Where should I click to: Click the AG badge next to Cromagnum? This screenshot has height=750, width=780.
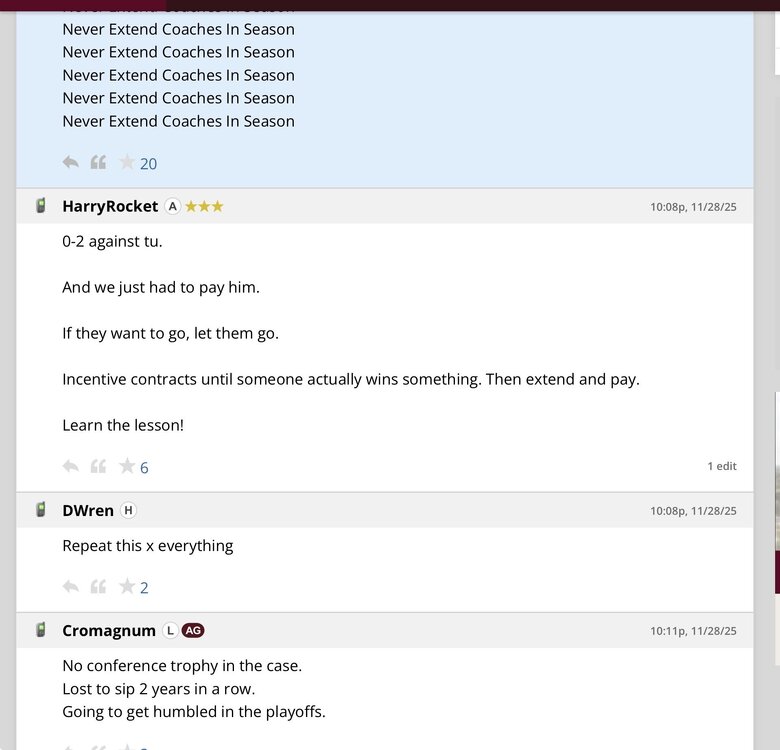click(193, 630)
